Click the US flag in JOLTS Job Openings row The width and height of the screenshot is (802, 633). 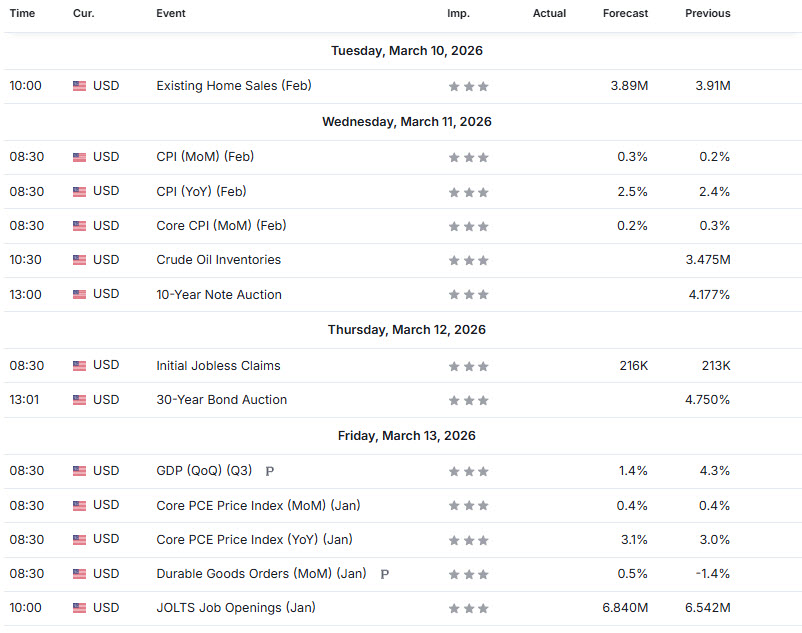79,608
